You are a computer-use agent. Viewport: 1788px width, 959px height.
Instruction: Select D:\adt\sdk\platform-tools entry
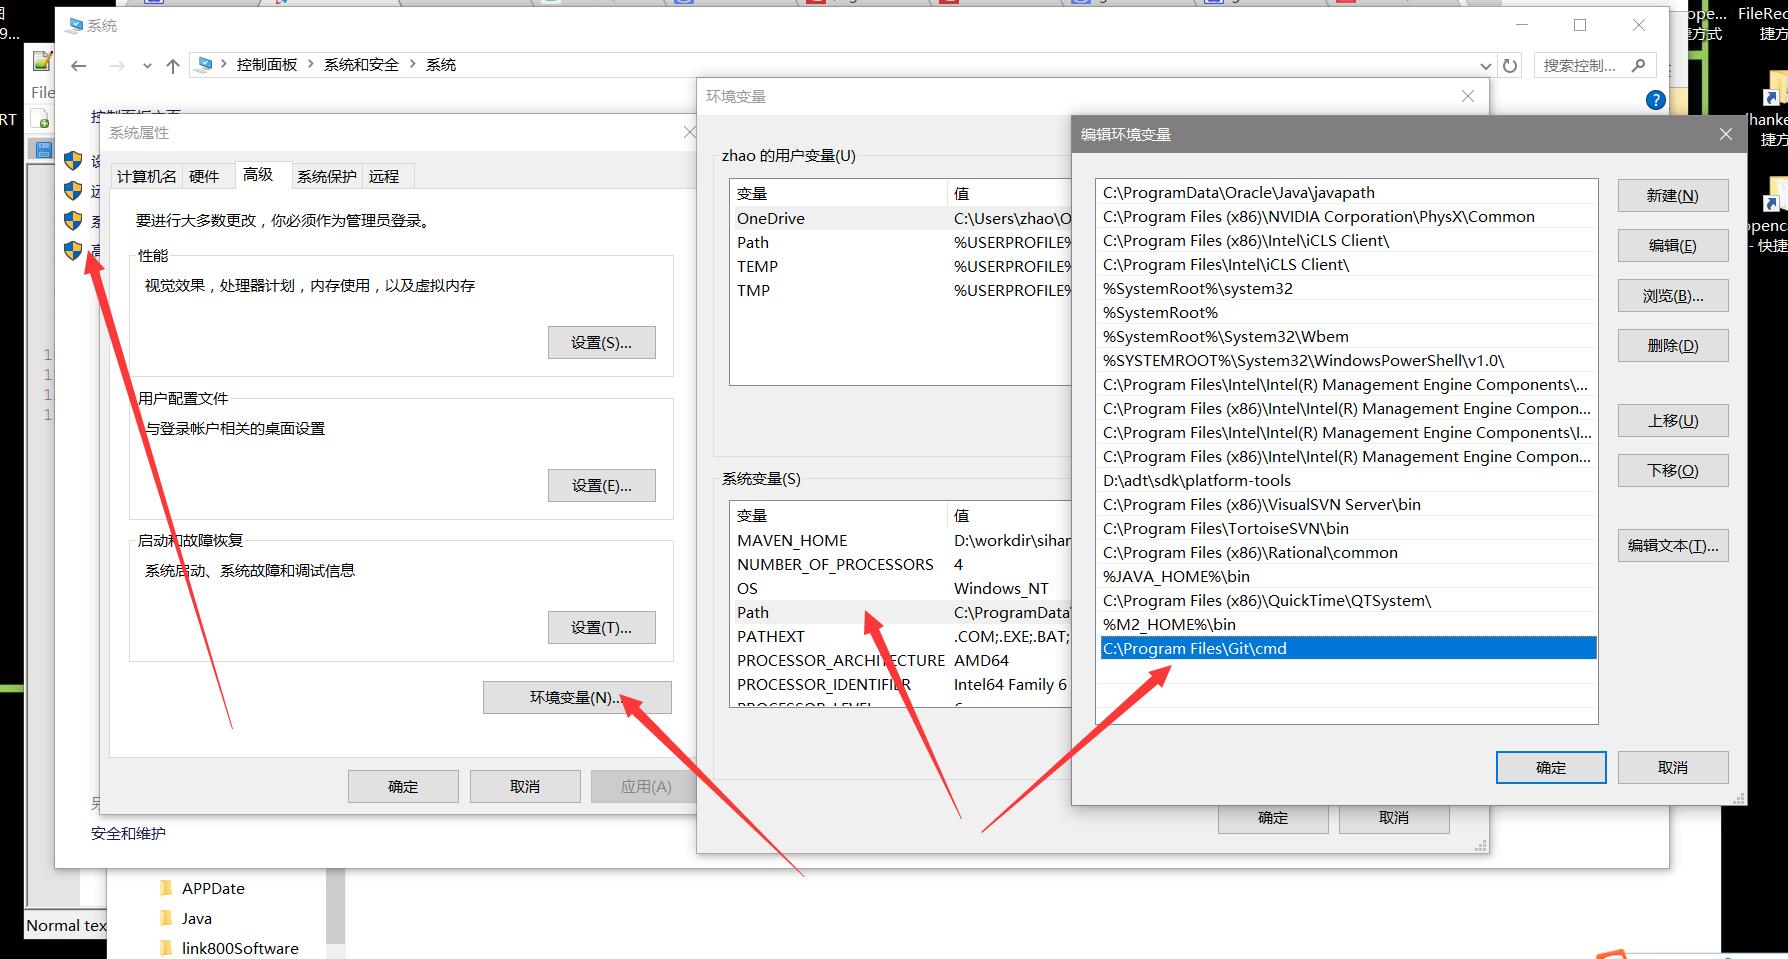coord(1348,481)
